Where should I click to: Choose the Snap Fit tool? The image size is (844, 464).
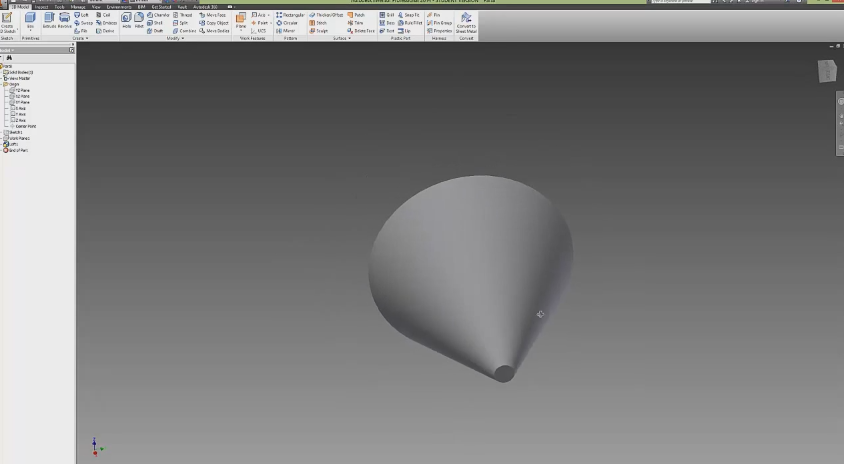point(409,15)
